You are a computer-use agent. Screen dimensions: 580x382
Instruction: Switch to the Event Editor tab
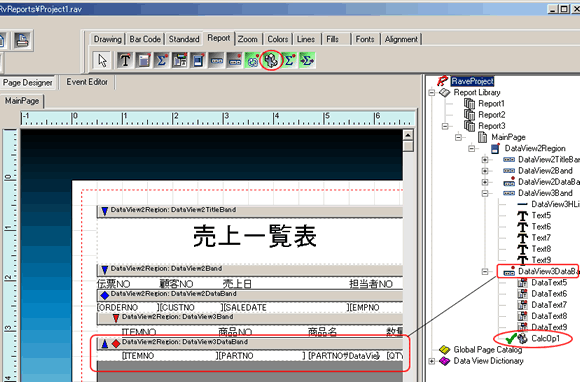(87, 82)
